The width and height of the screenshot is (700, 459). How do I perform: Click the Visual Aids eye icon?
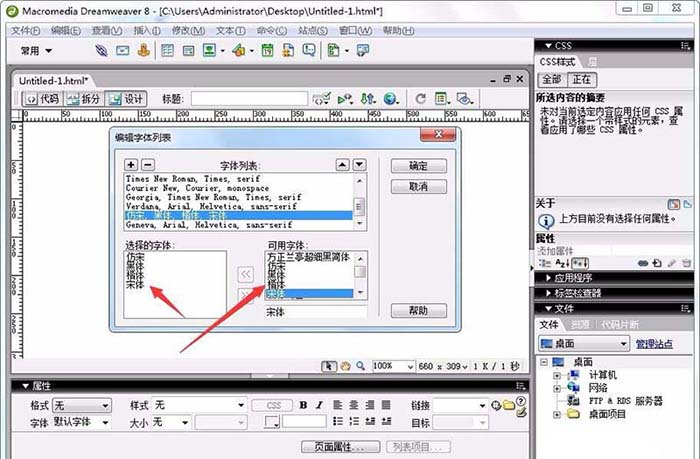(x=464, y=98)
